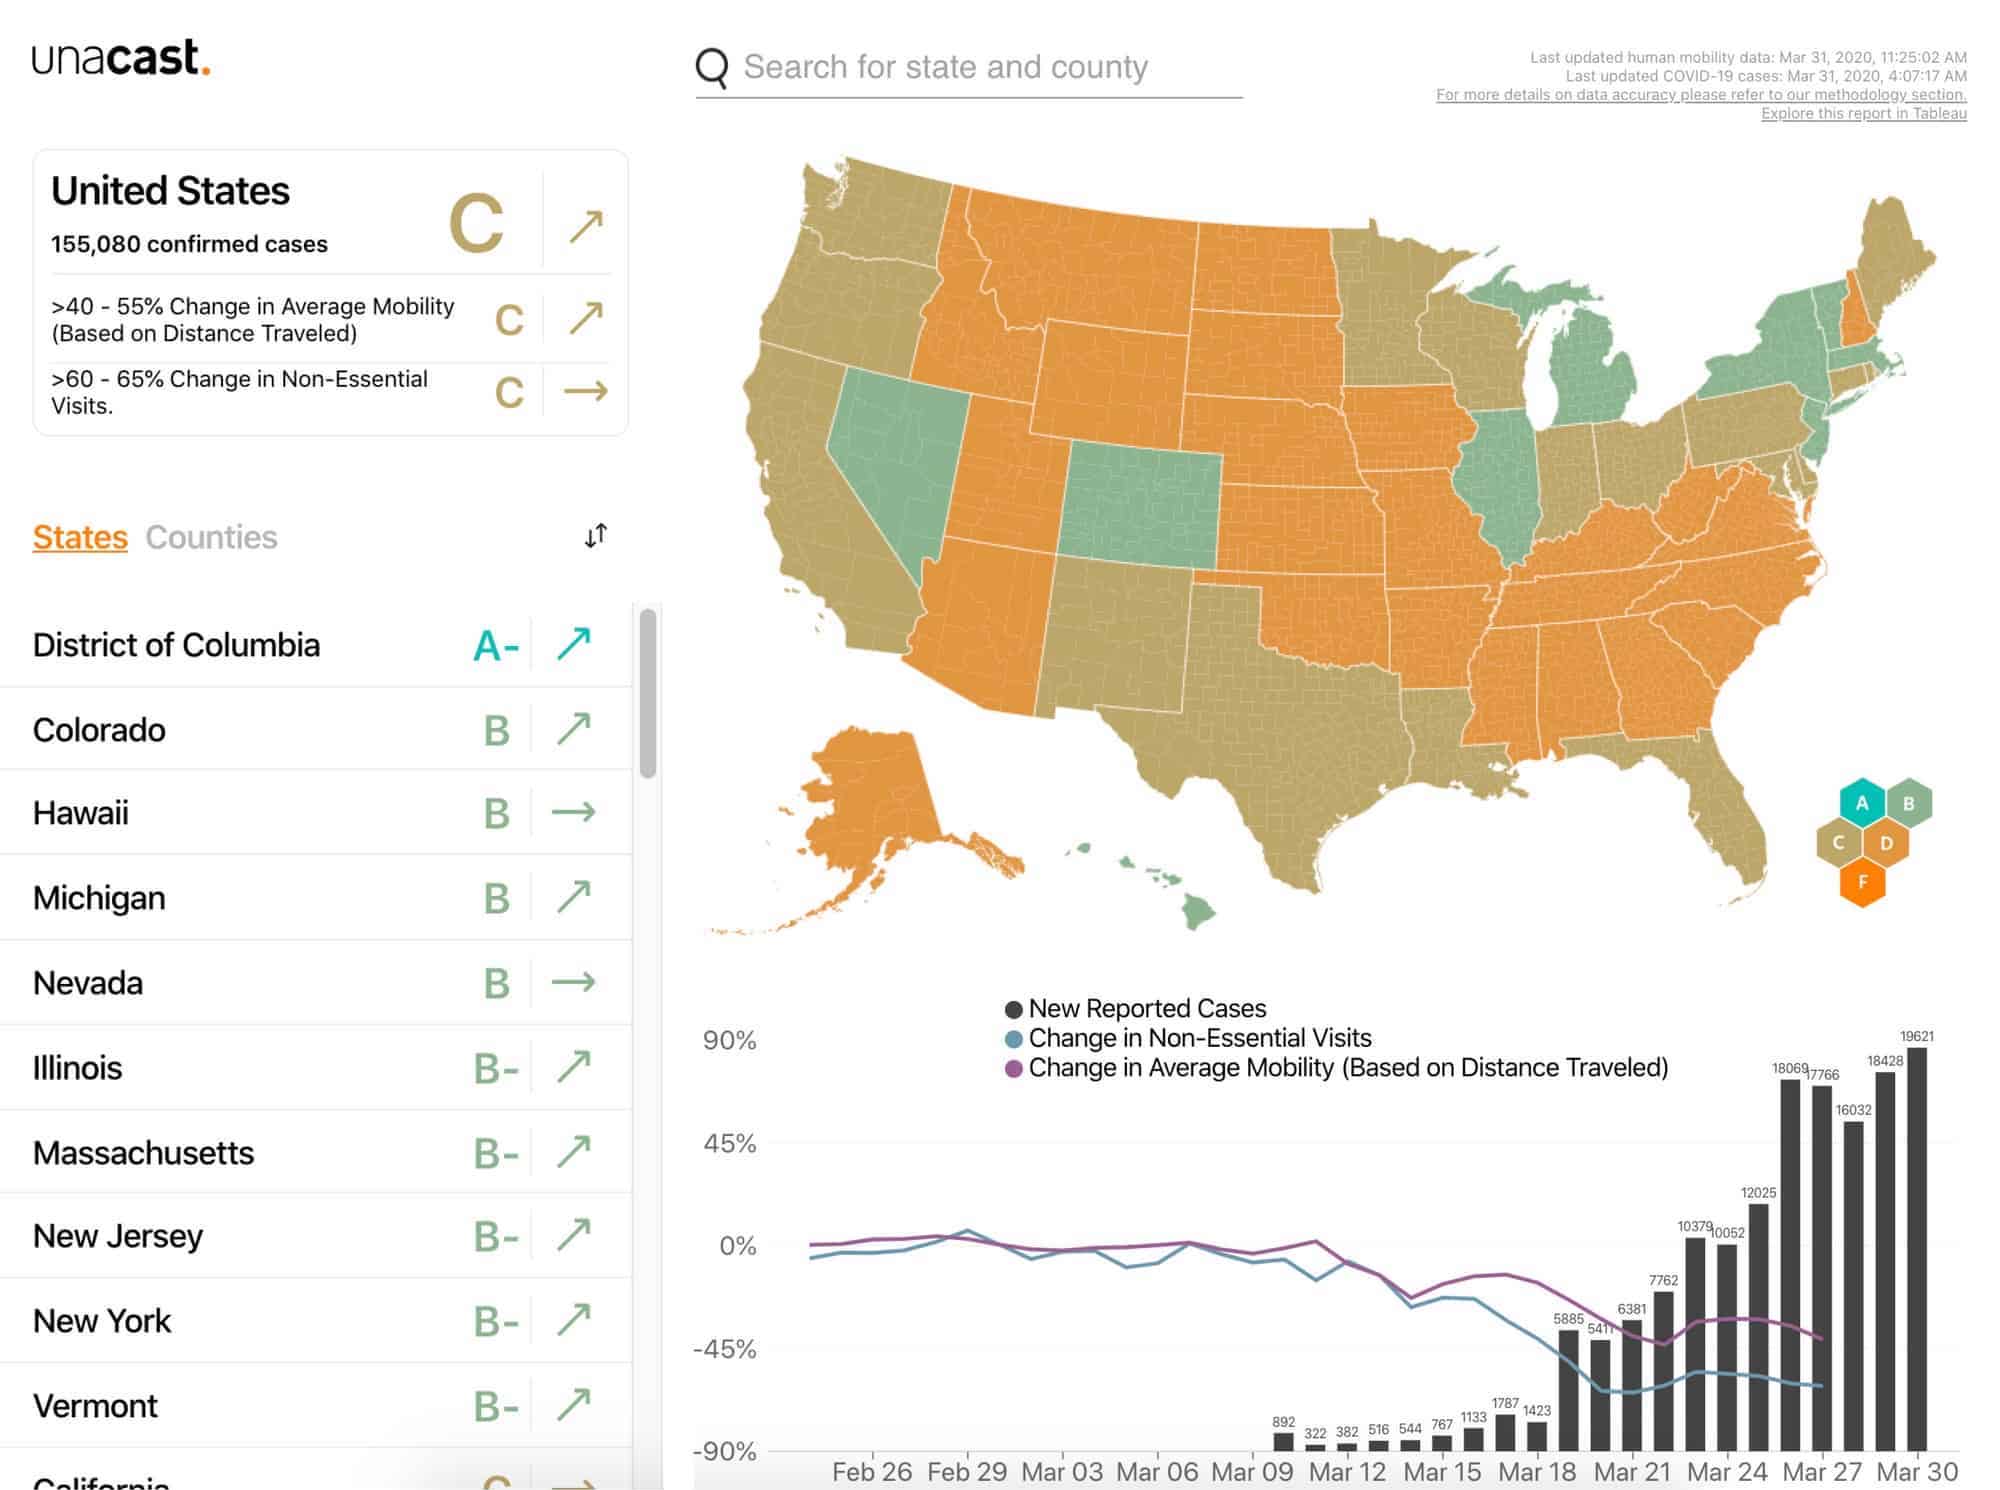Image resolution: width=2000 pixels, height=1490 pixels.
Task: Click the states list scrollbar thumb
Action: coord(648,692)
